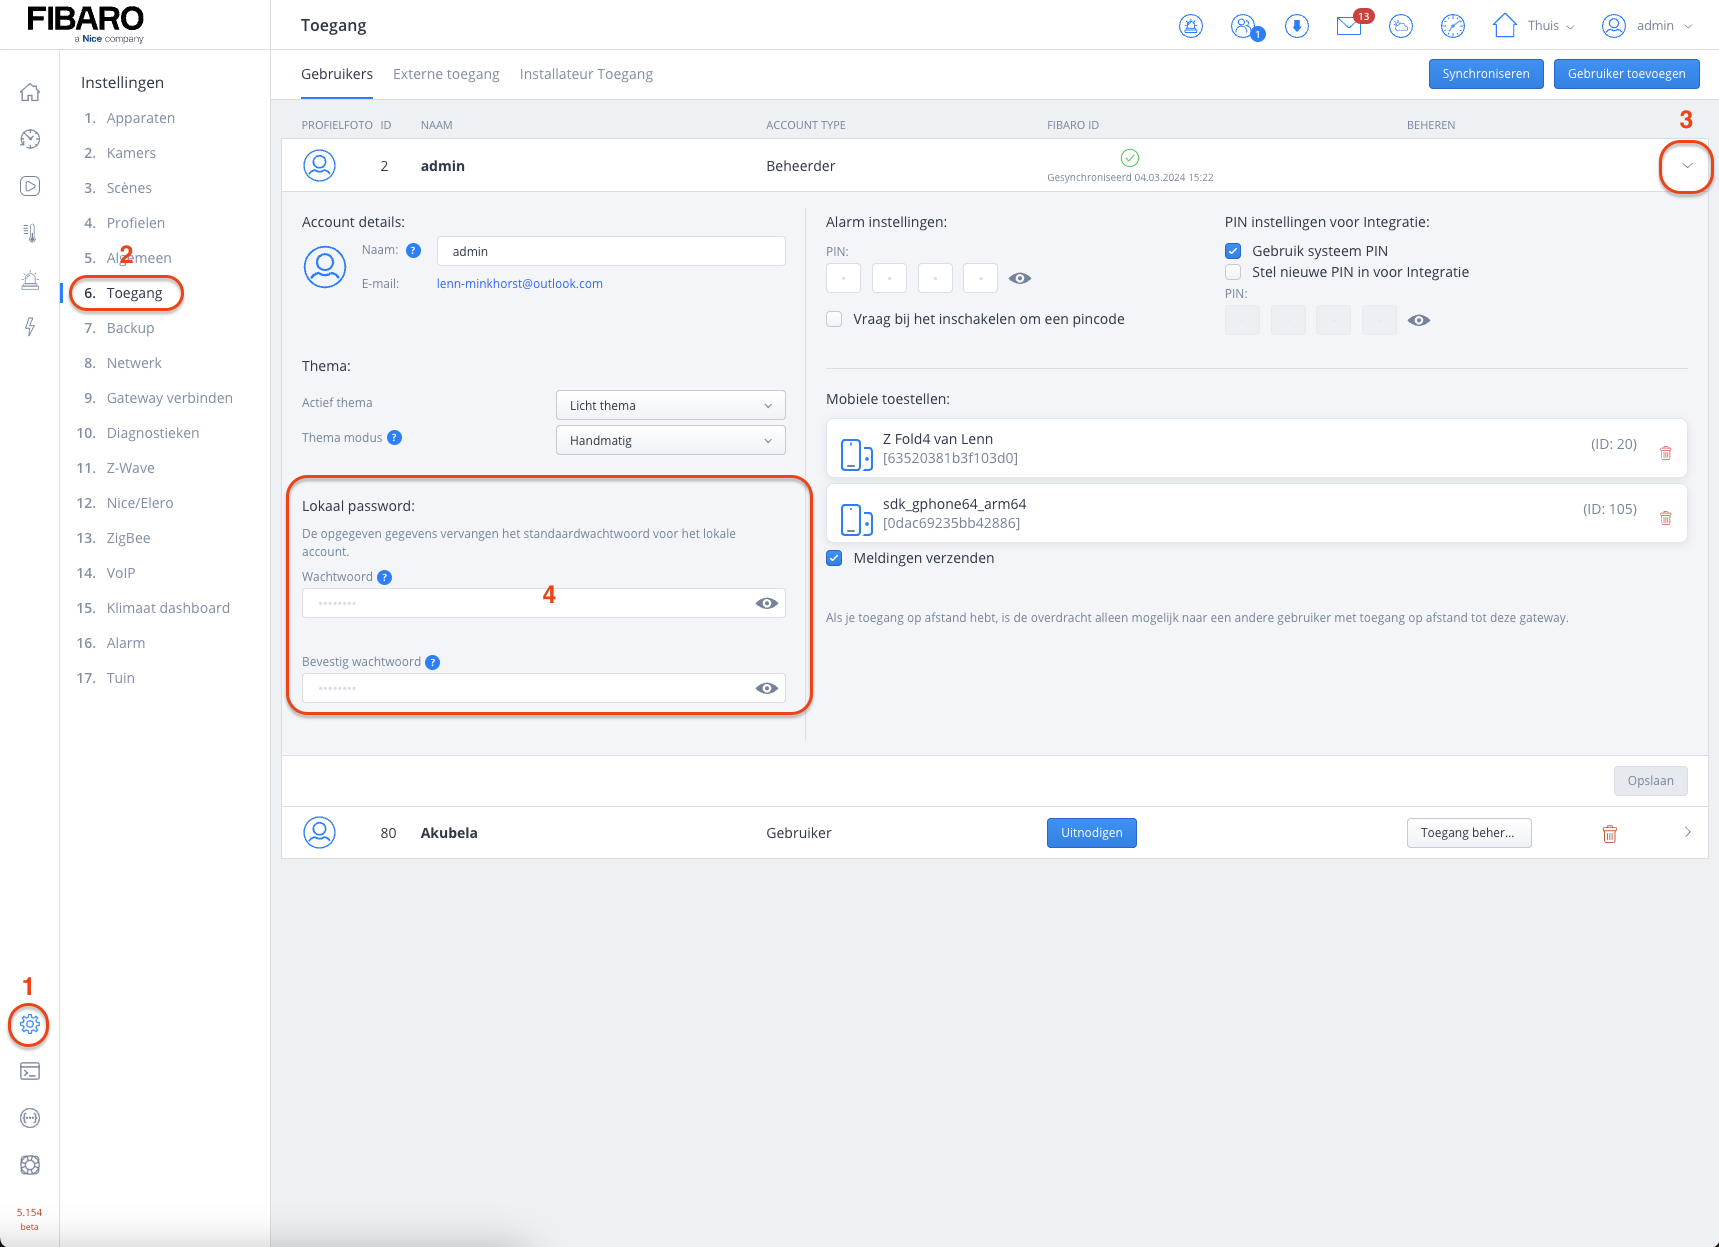Select 'Netwerk' in the settings menu
The height and width of the screenshot is (1247, 1719).
134,363
